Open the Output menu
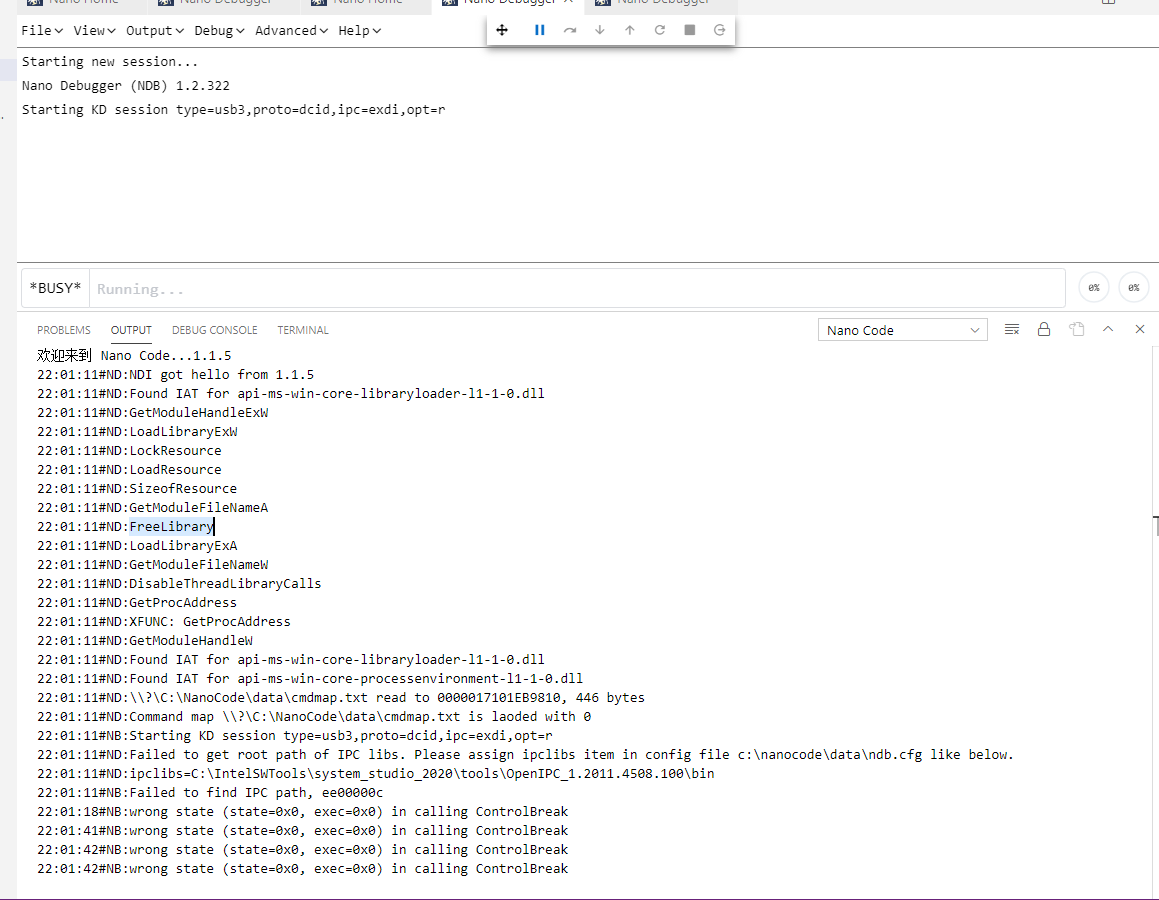Screen dimensions: 1159x900 click(154, 30)
